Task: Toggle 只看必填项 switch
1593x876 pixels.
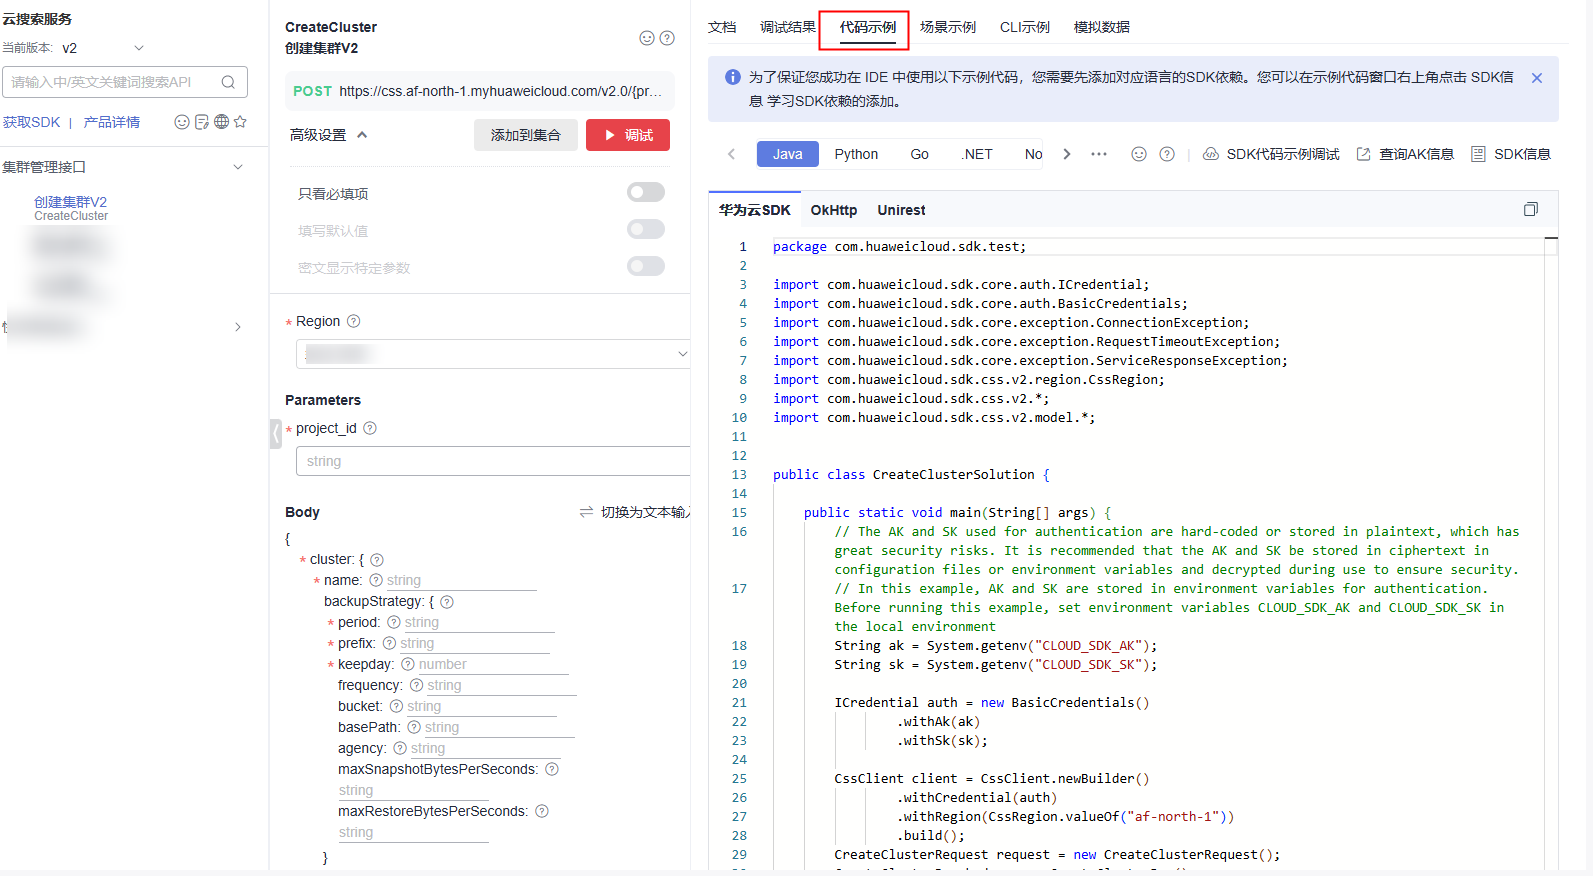Action: point(646,192)
